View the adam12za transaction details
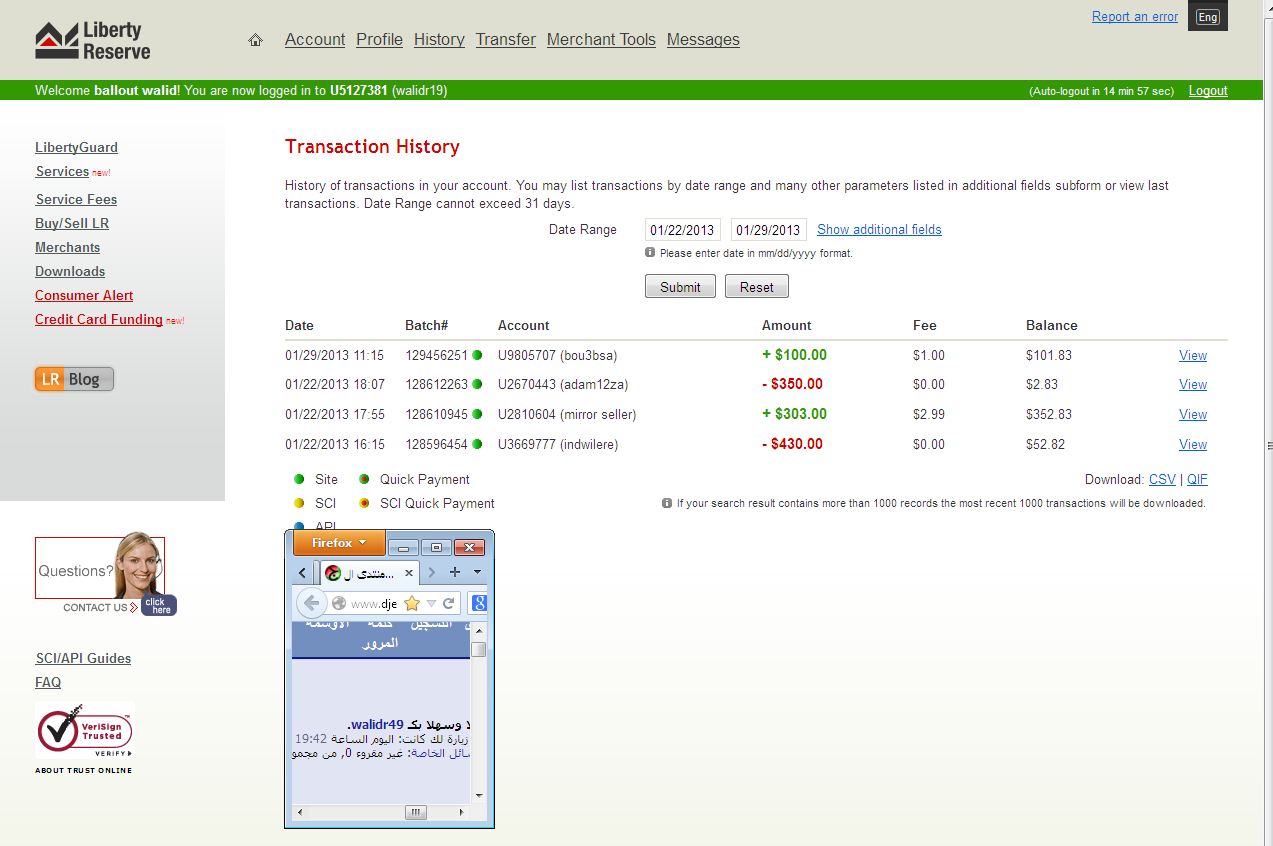 1193,385
